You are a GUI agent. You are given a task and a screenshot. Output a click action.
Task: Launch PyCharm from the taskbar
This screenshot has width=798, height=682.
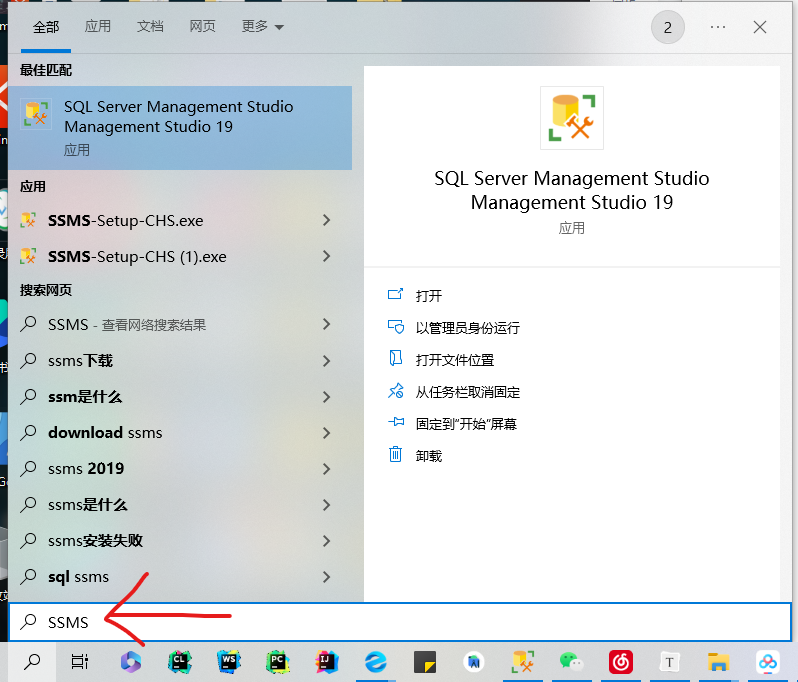277,662
